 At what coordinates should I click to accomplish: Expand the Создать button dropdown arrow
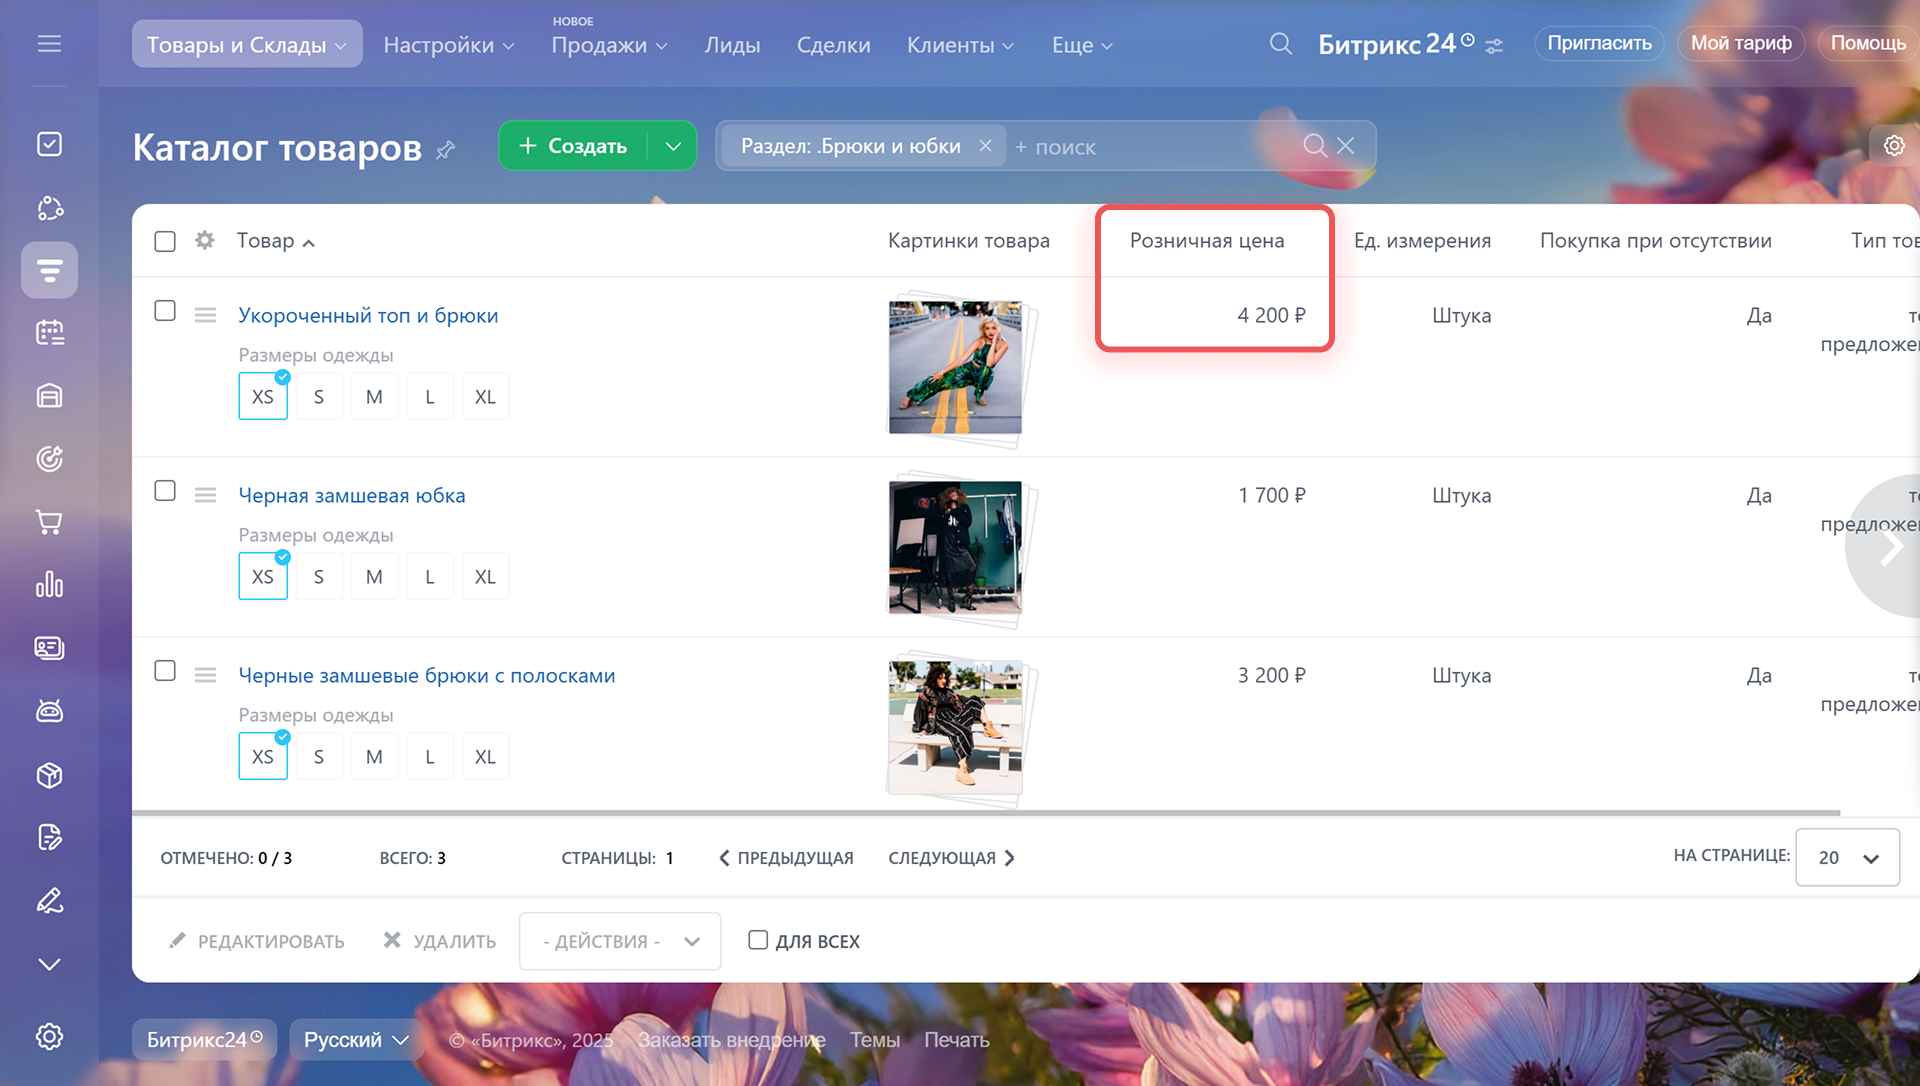(673, 146)
